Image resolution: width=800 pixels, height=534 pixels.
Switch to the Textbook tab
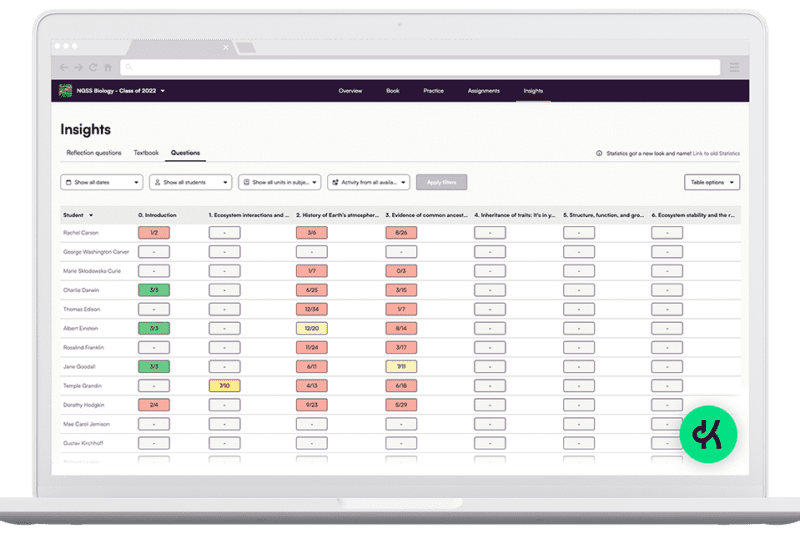click(147, 153)
